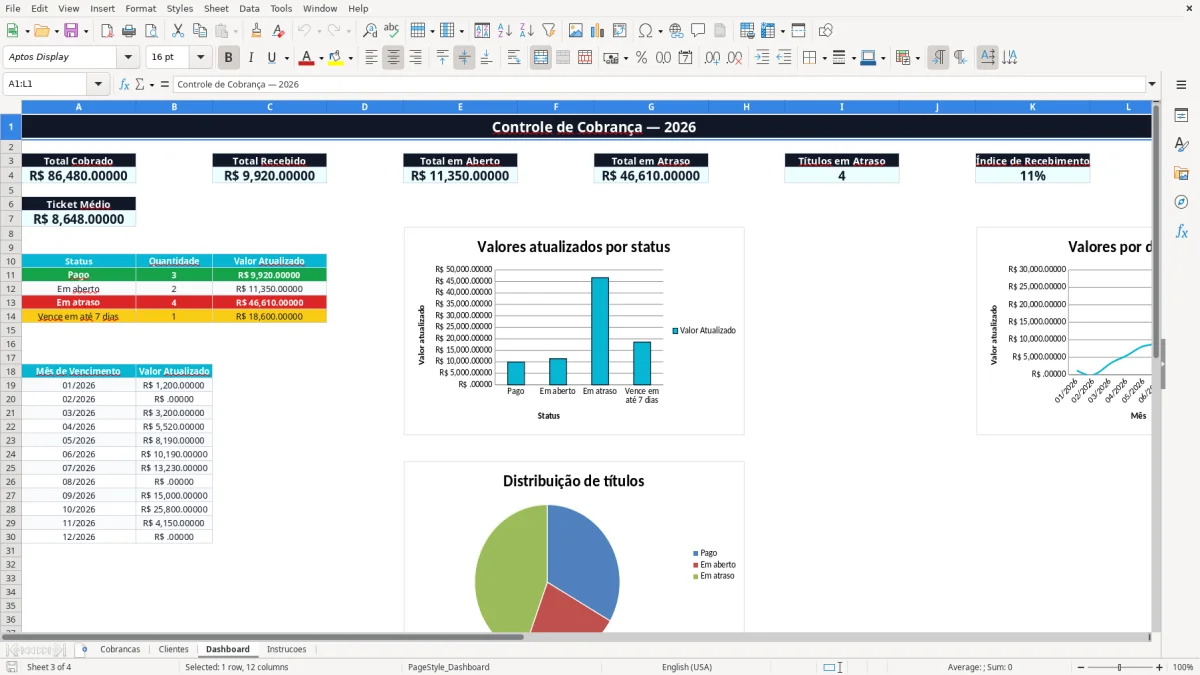Open the sidebar Navigator
This screenshot has width=1200, height=675.
click(x=1181, y=202)
